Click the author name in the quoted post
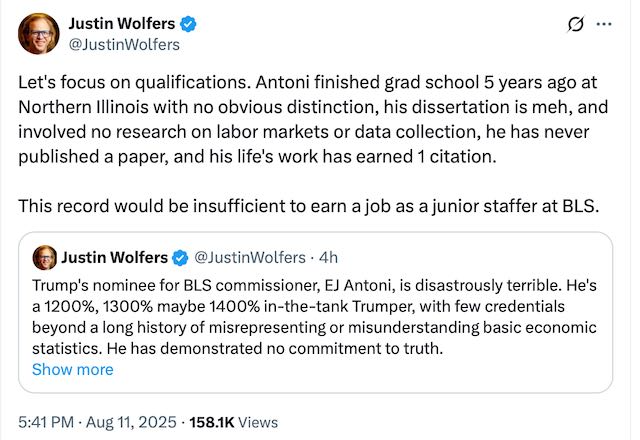Screen dimensions: 640x440 point(115,257)
